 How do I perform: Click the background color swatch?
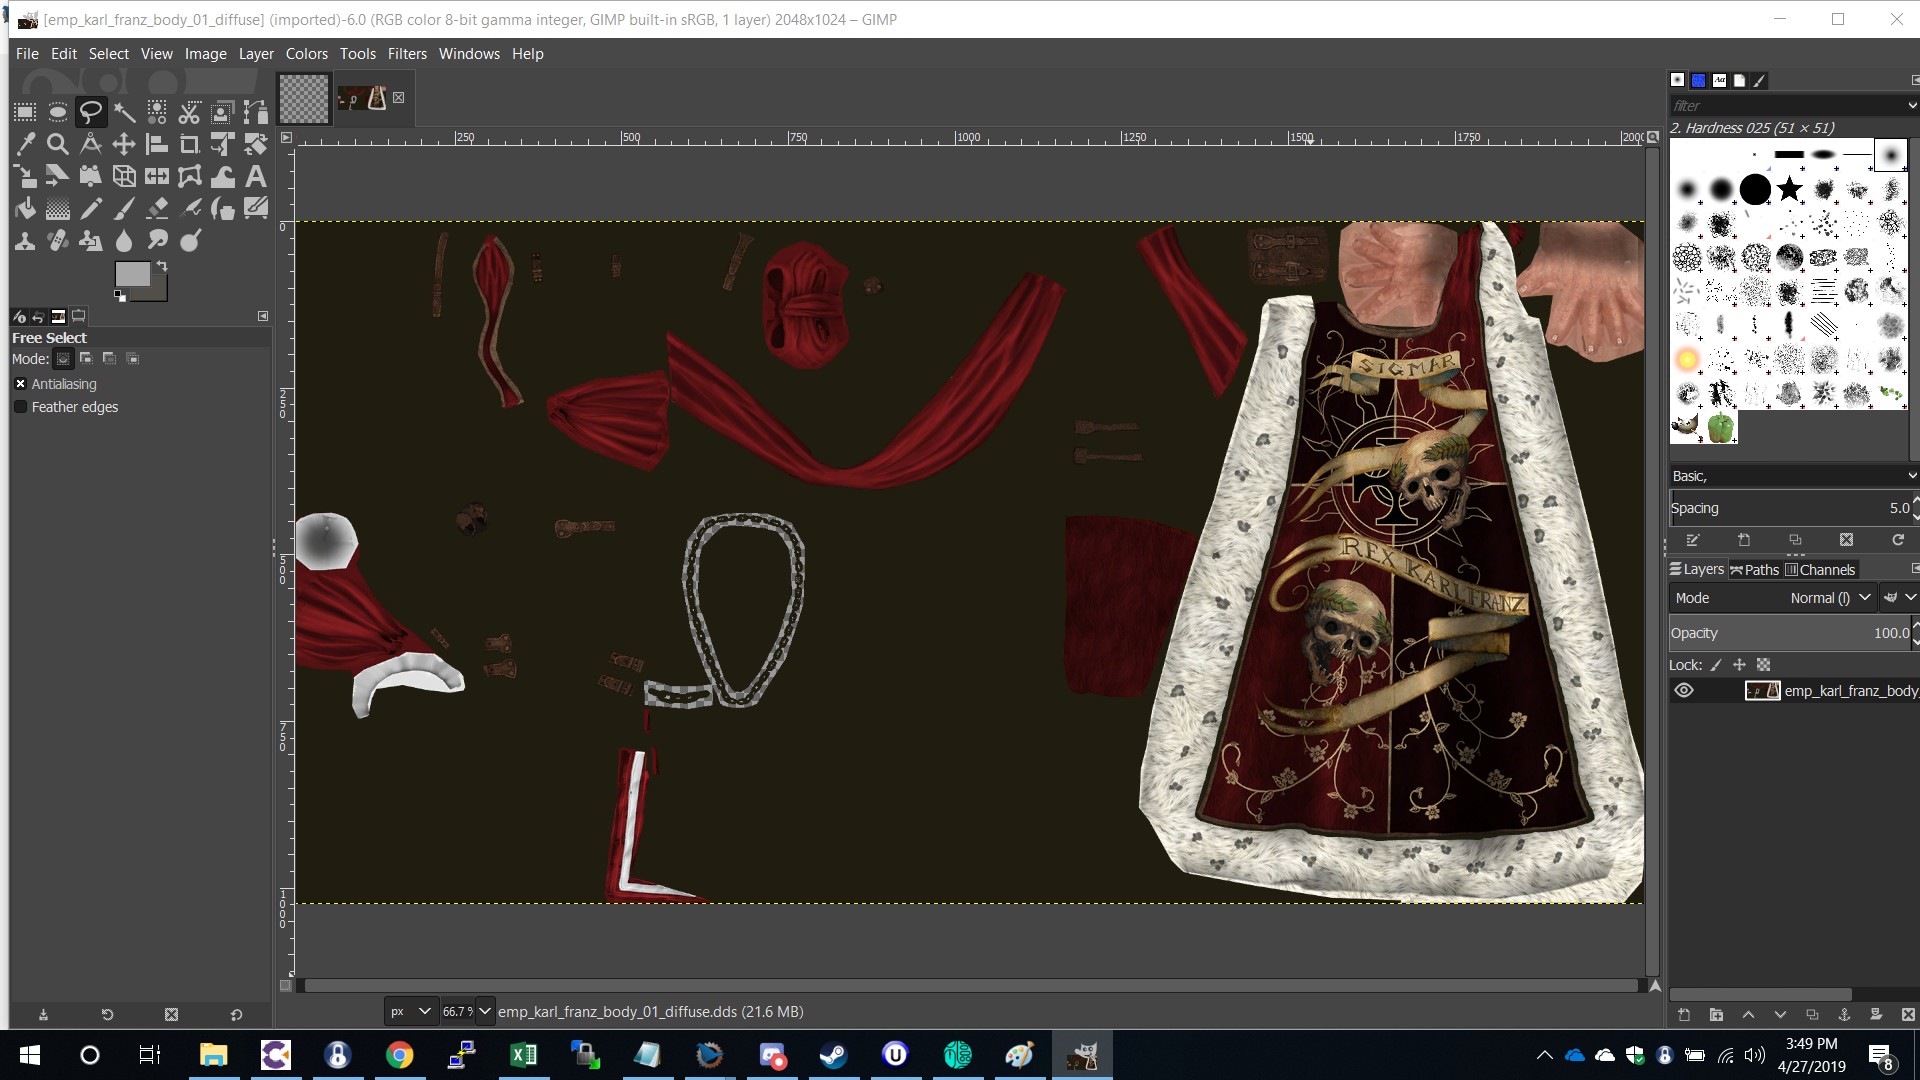click(x=158, y=291)
